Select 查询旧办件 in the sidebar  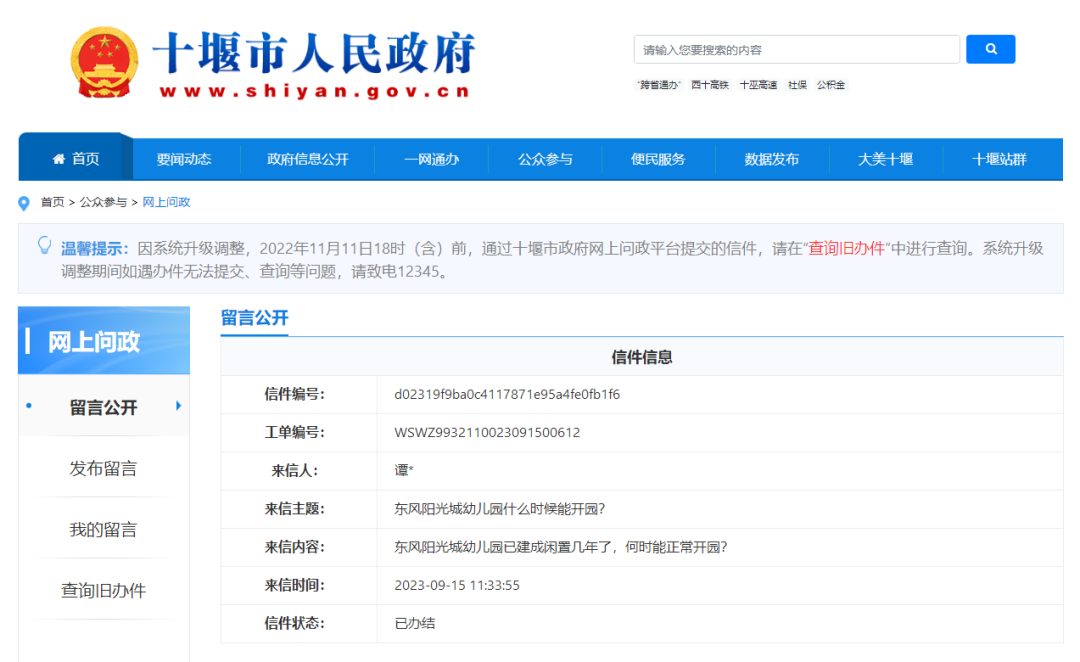pos(103,590)
